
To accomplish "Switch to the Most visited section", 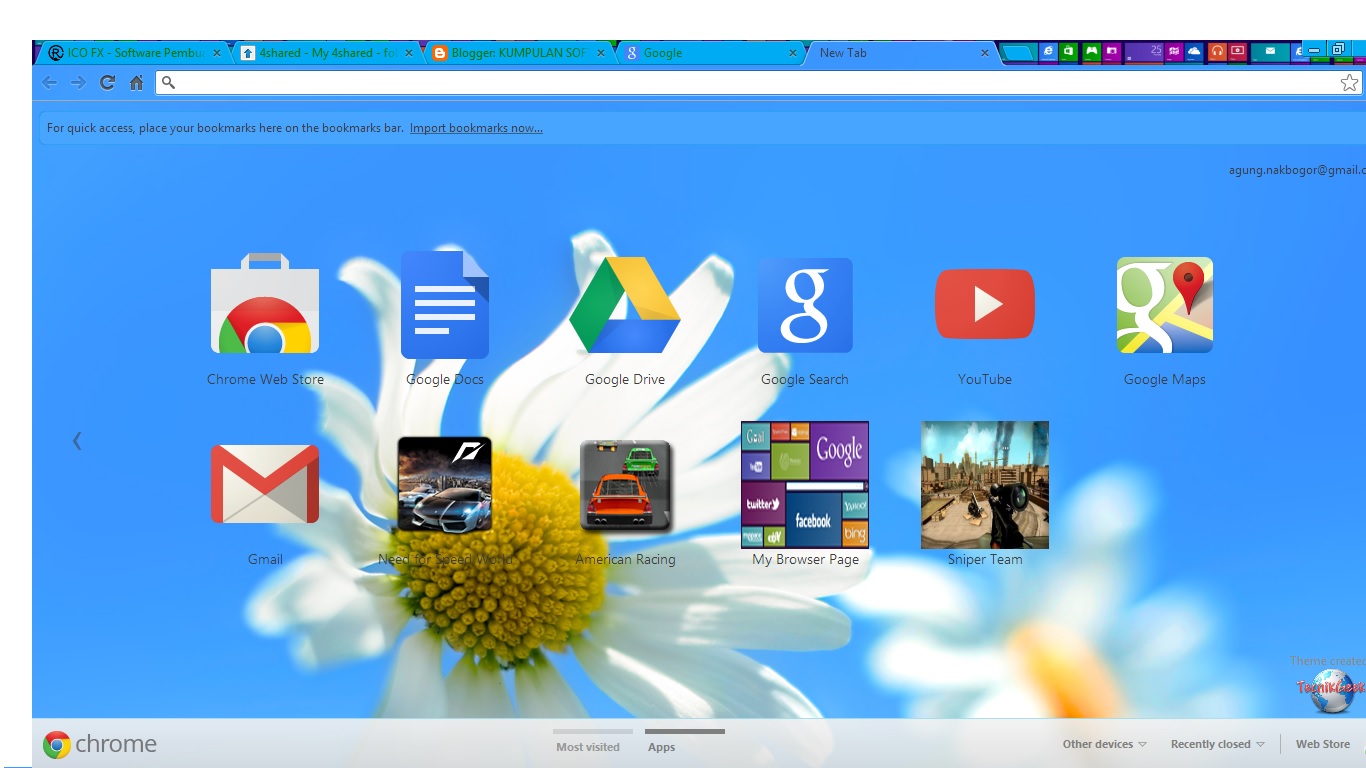I will coord(588,747).
